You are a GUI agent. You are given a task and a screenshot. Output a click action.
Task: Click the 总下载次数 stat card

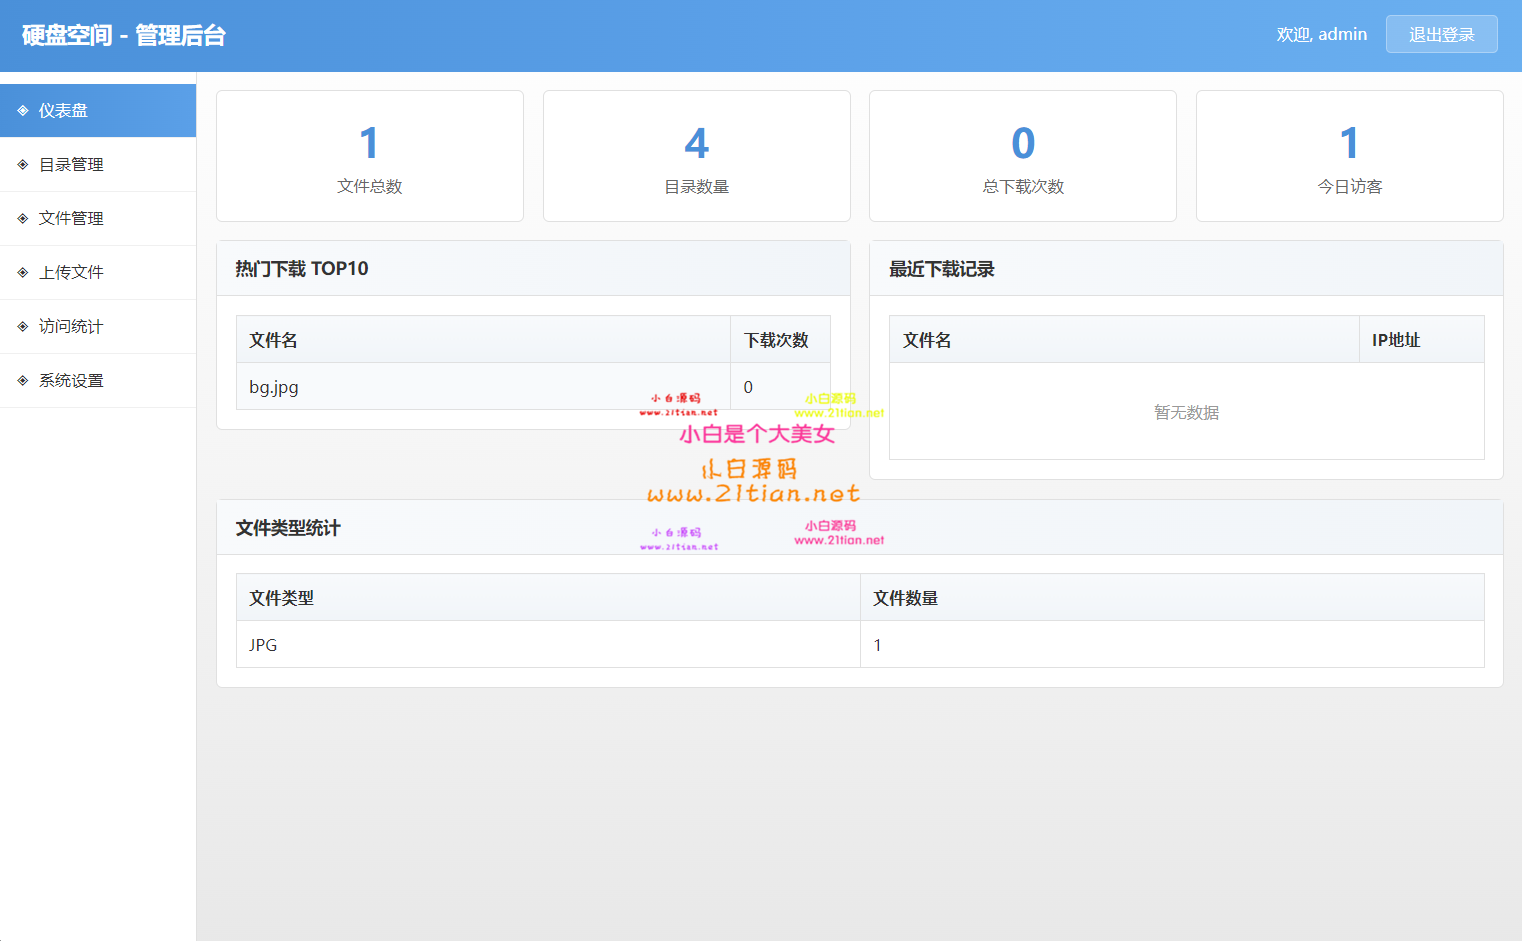[1022, 156]
